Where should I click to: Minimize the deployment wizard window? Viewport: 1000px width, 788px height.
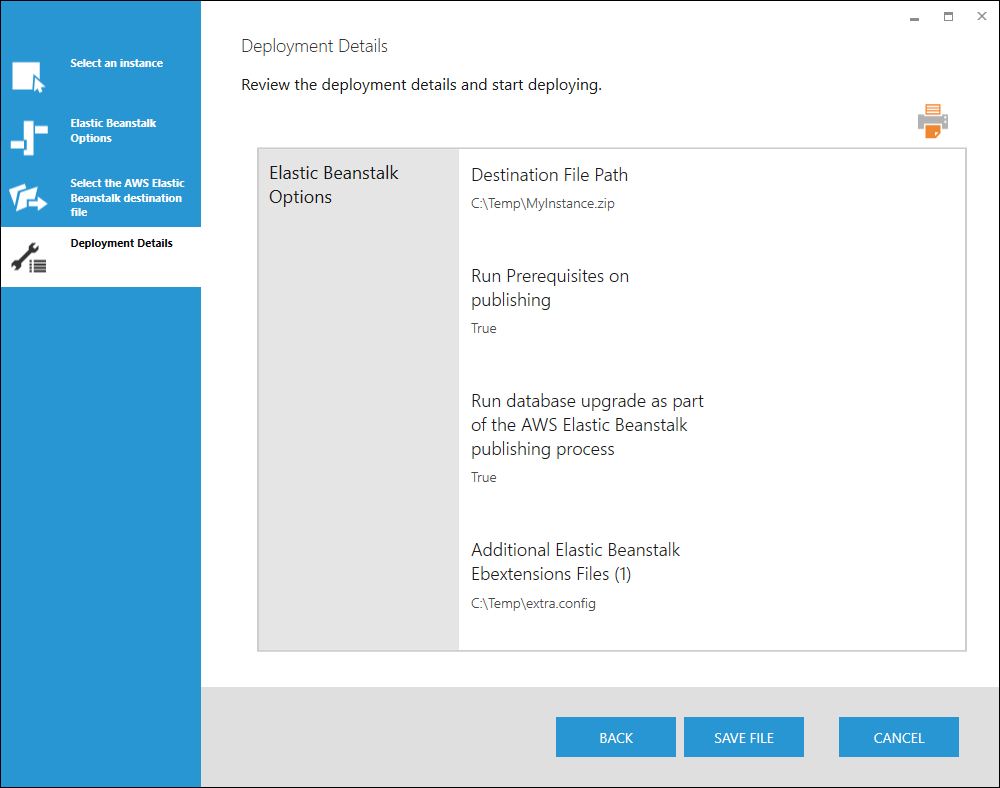pyautogui.click(x=914, y=18)
